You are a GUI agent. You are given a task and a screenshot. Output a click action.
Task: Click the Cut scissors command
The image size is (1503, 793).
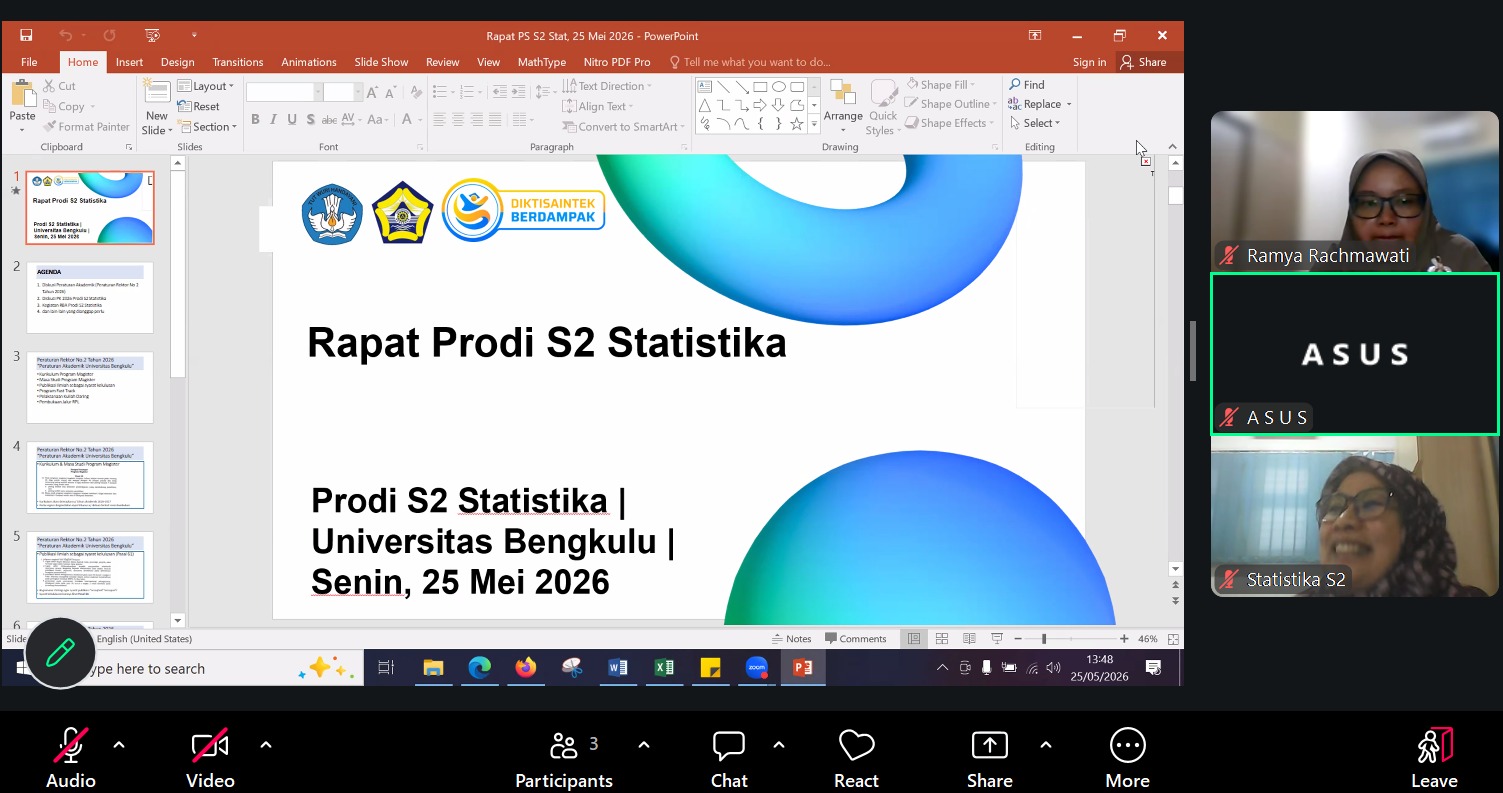coord(59,86)
